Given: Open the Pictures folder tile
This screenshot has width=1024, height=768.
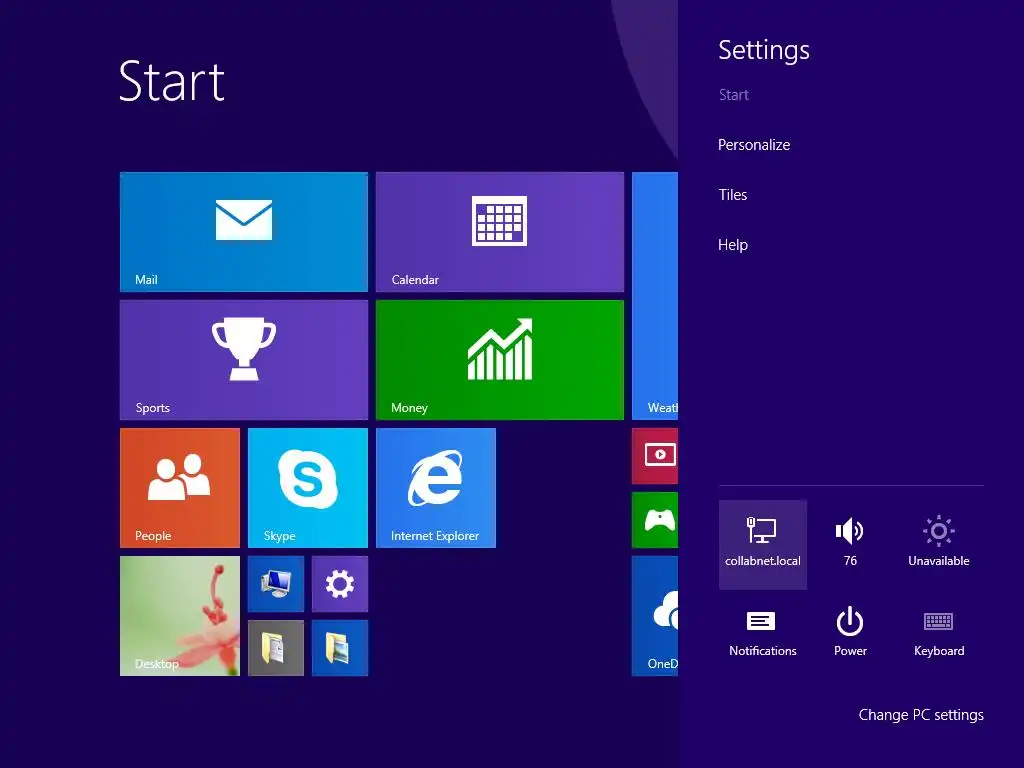Looking at the screenshot, I should [x=340, y=648].
